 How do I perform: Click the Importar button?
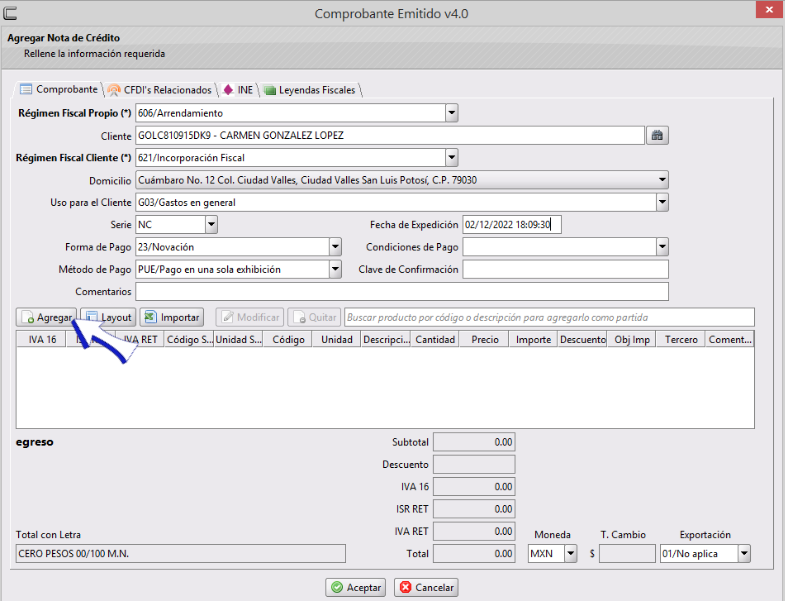pyautogui.click(x=172, y=318)
